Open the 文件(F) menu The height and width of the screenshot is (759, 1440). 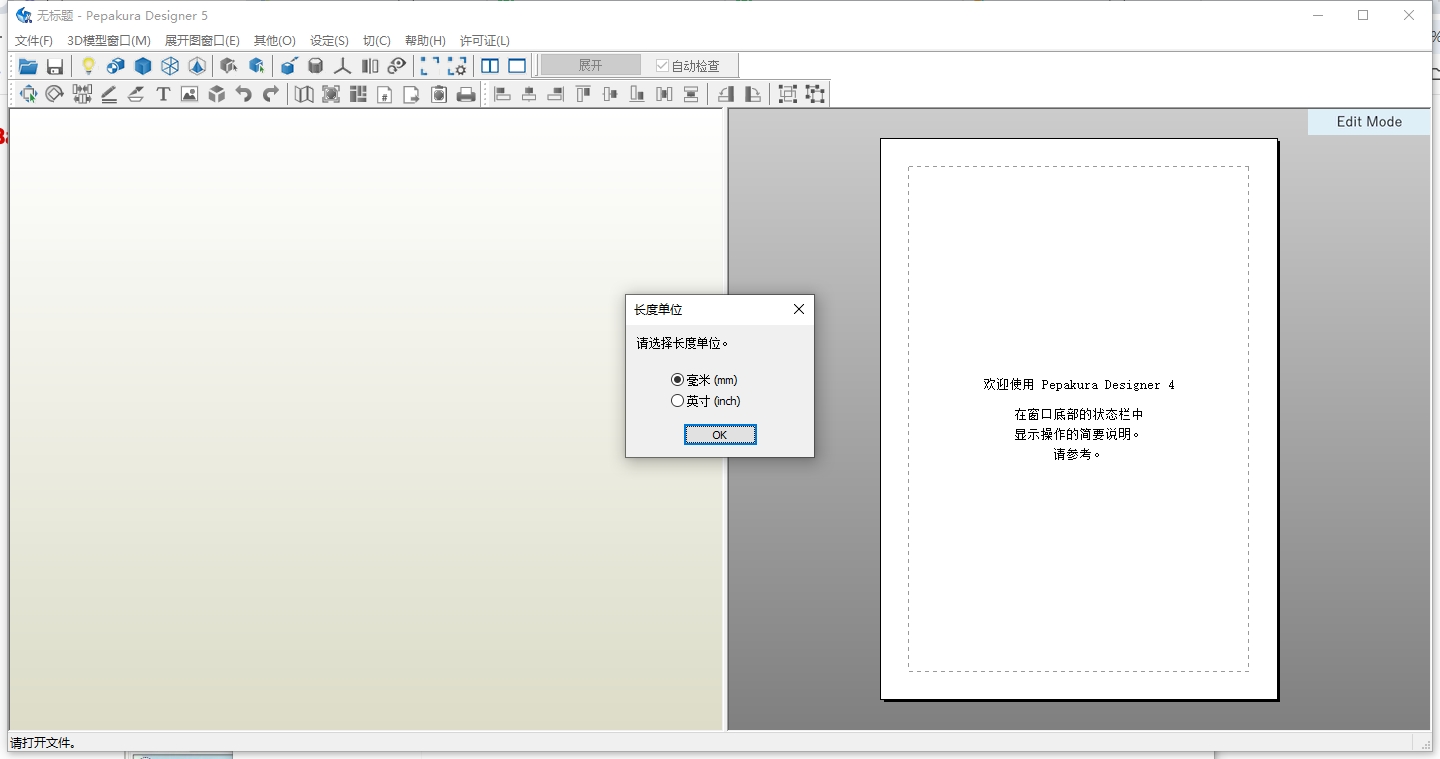click(34, 41)
